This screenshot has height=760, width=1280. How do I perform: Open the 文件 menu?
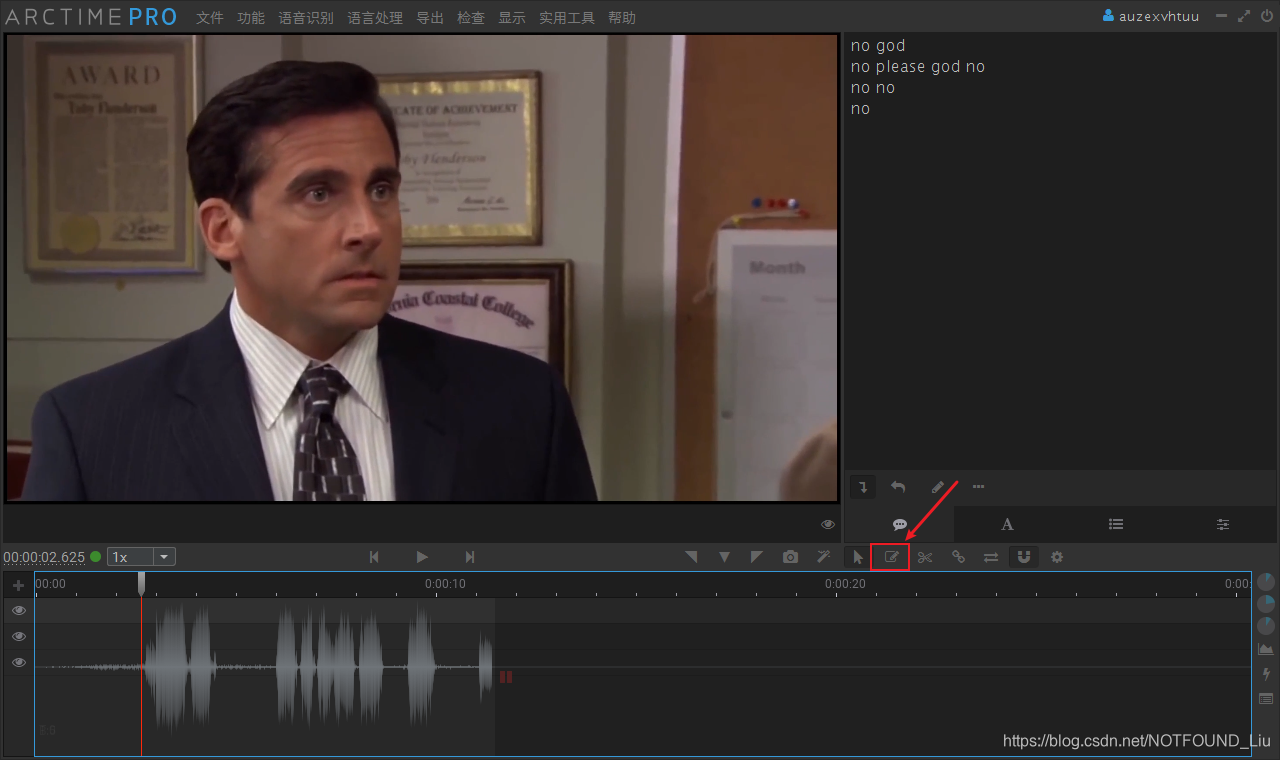[210, 17]
